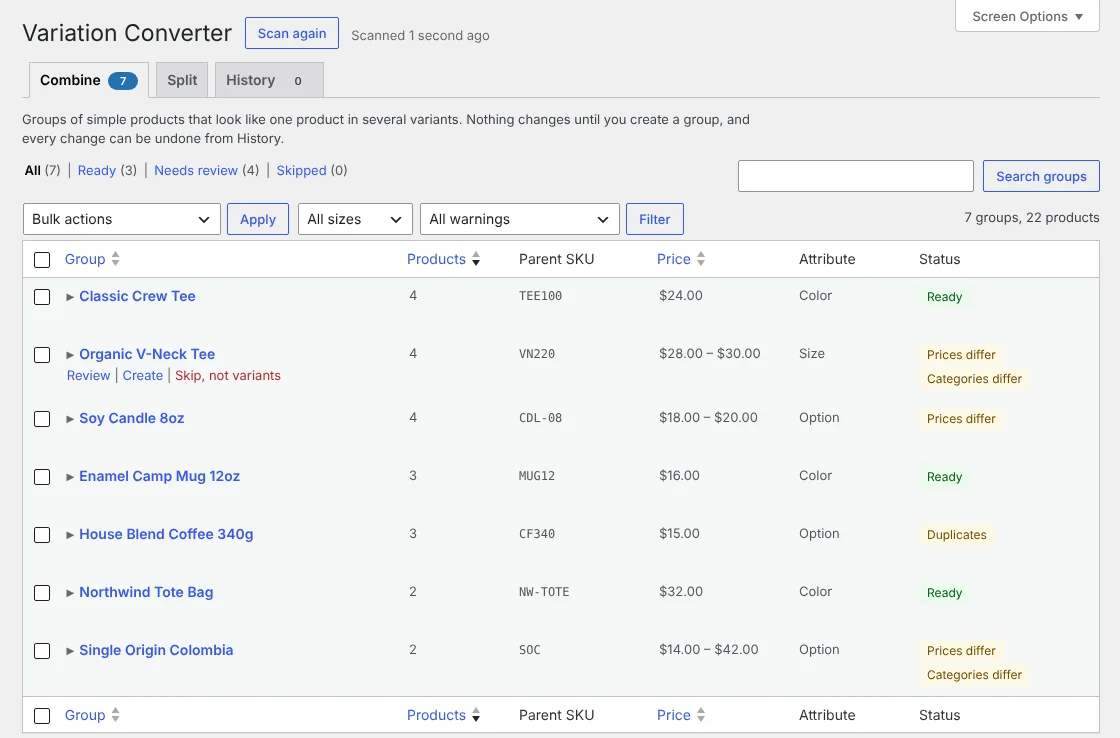The image size is (1120, 738).
Task: Expand the Single Origin Colombia triangle
Action: (70, 651)
